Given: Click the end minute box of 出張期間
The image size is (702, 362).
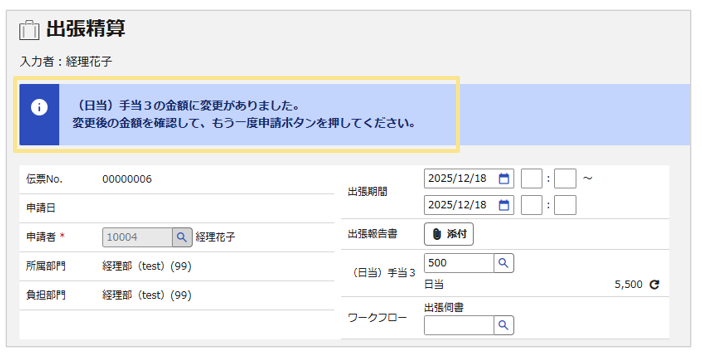Looking at the screenshot, I should (x=565, y=205).
